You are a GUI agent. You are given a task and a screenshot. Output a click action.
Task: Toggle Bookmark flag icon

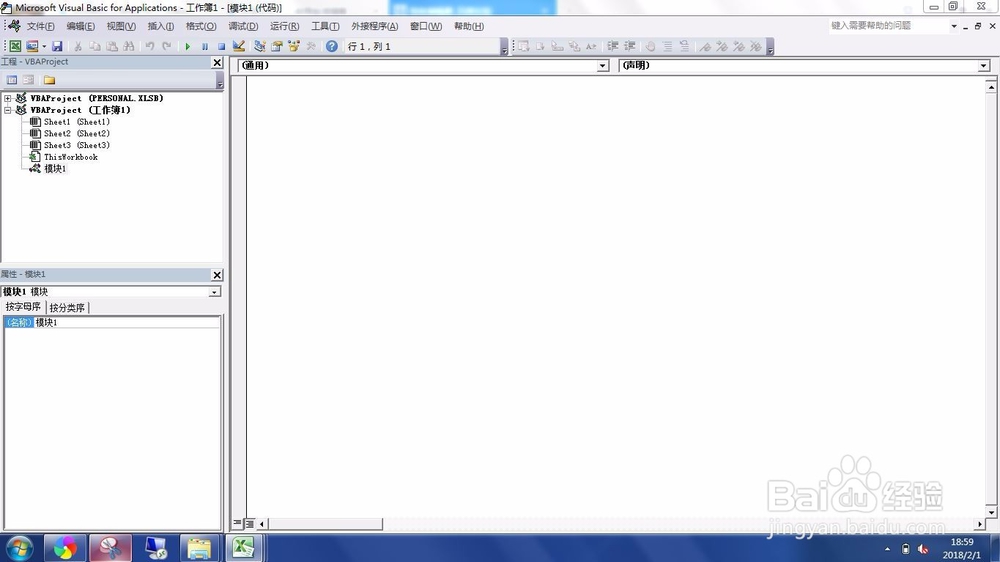[705, 46]
